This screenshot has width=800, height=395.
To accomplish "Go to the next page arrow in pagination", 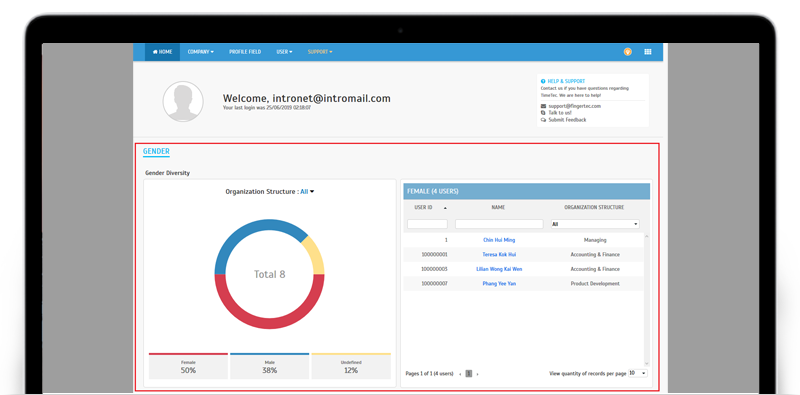I will [x=478, y=374].
